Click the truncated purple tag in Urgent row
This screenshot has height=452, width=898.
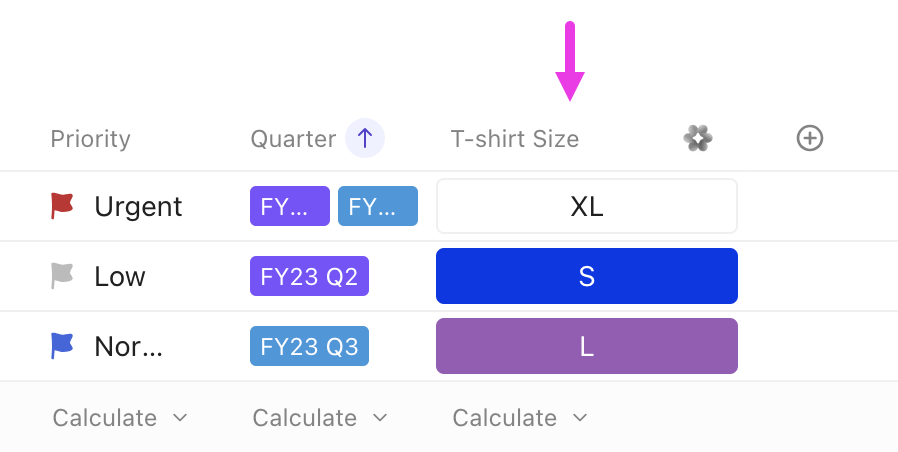pos(289,206)
